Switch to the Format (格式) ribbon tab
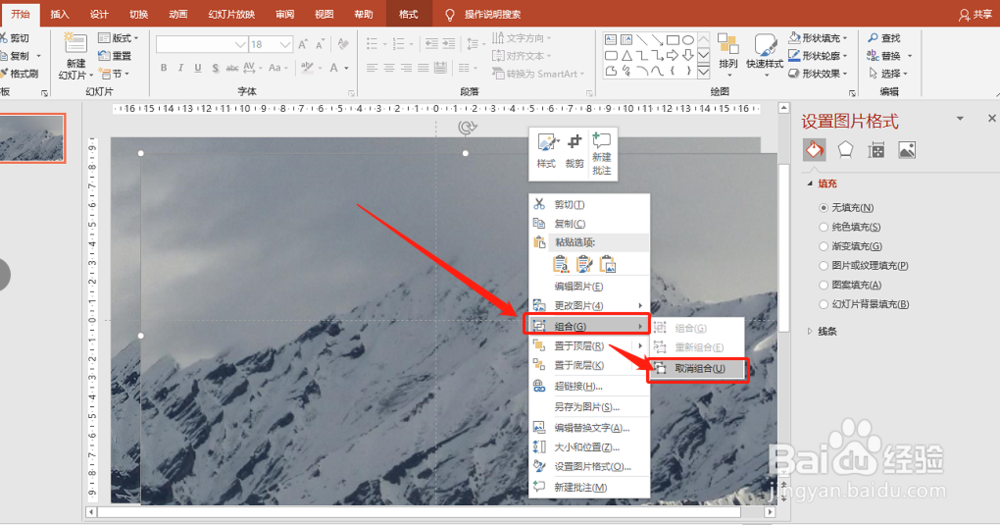The height and width of the screenshot is (525, 1000). [408, 14]
